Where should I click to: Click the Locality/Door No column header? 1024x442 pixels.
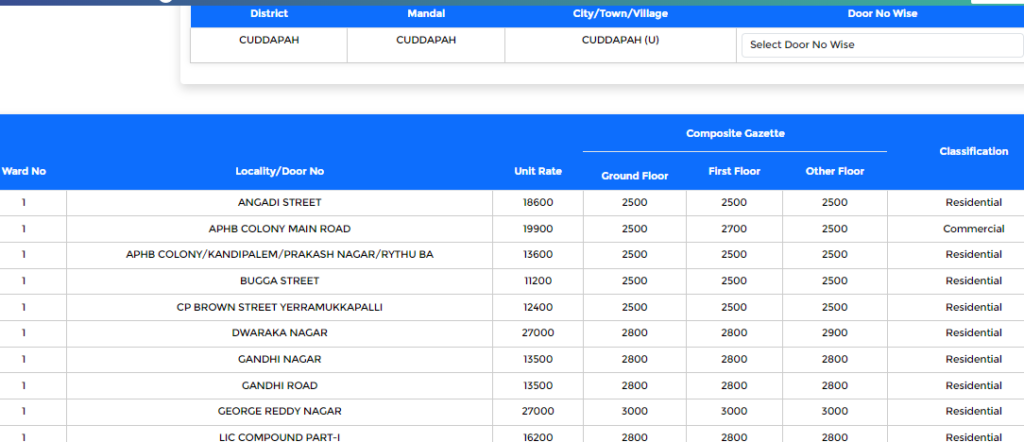279,171
